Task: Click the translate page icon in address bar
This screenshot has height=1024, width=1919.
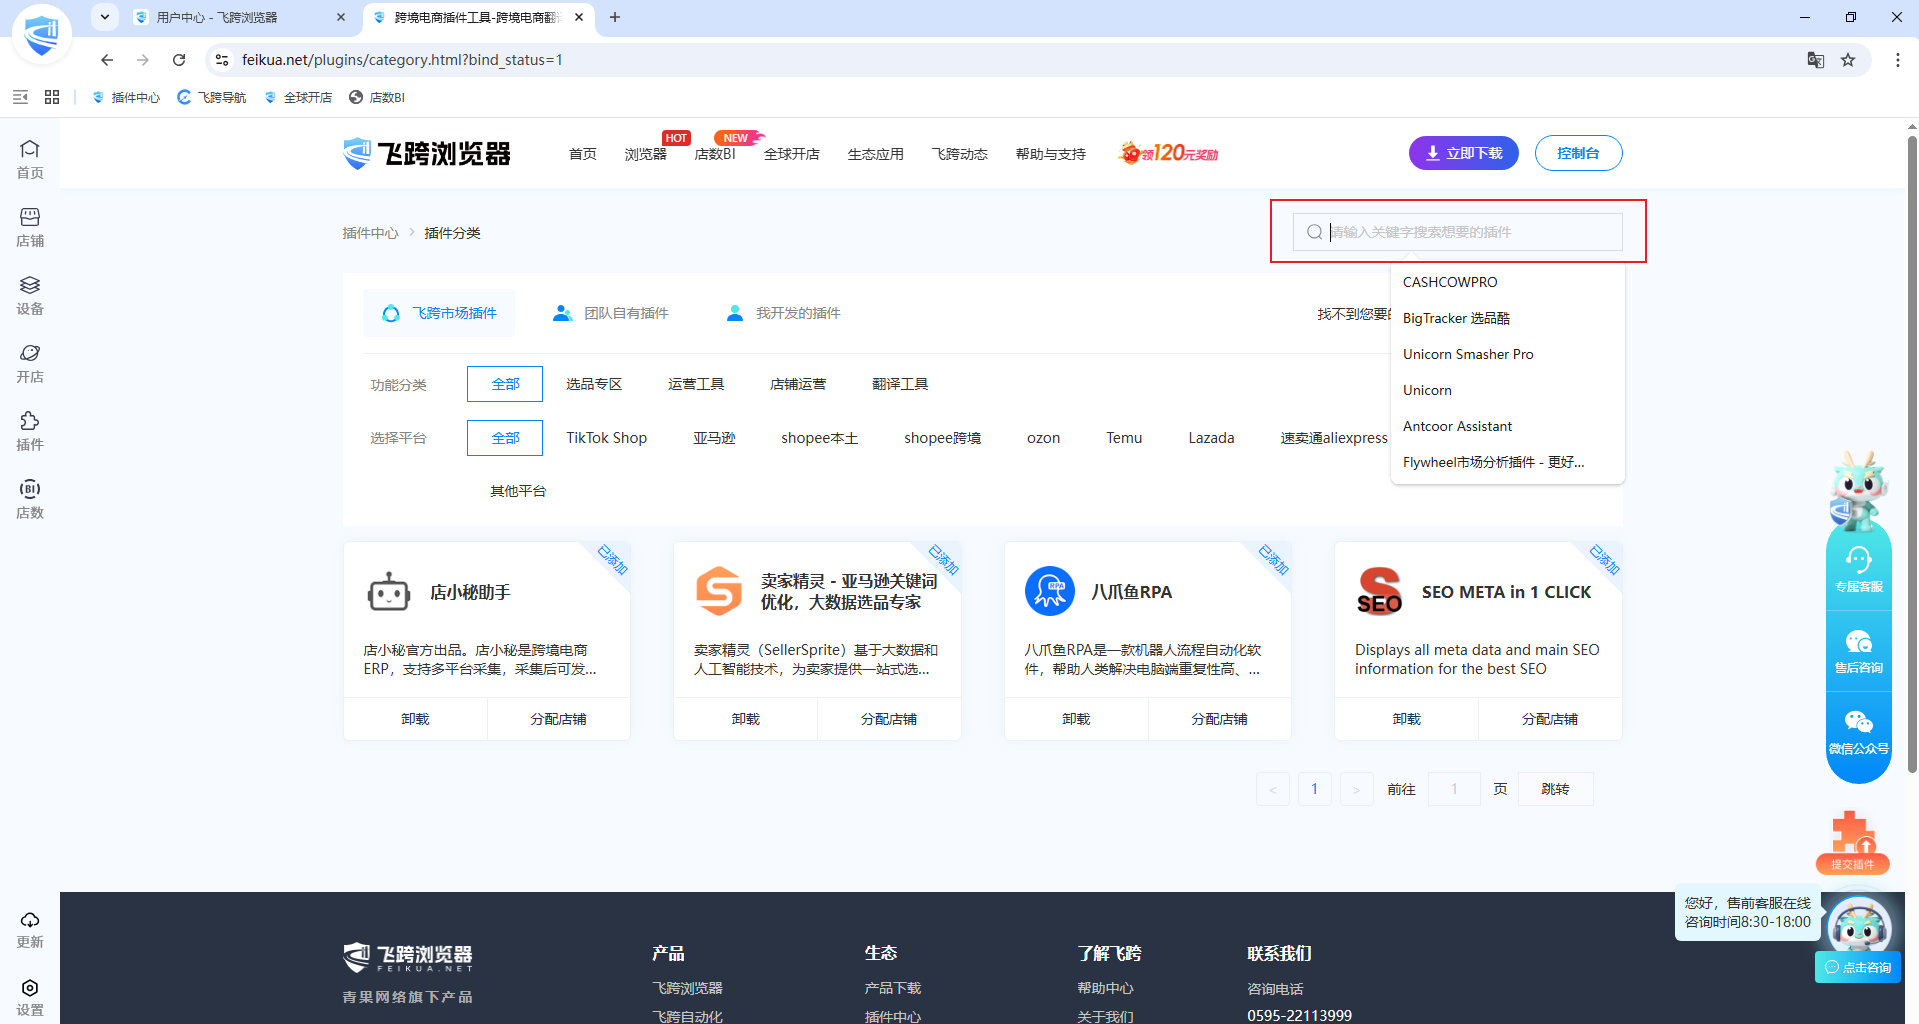Action: tap(1816, 60)
